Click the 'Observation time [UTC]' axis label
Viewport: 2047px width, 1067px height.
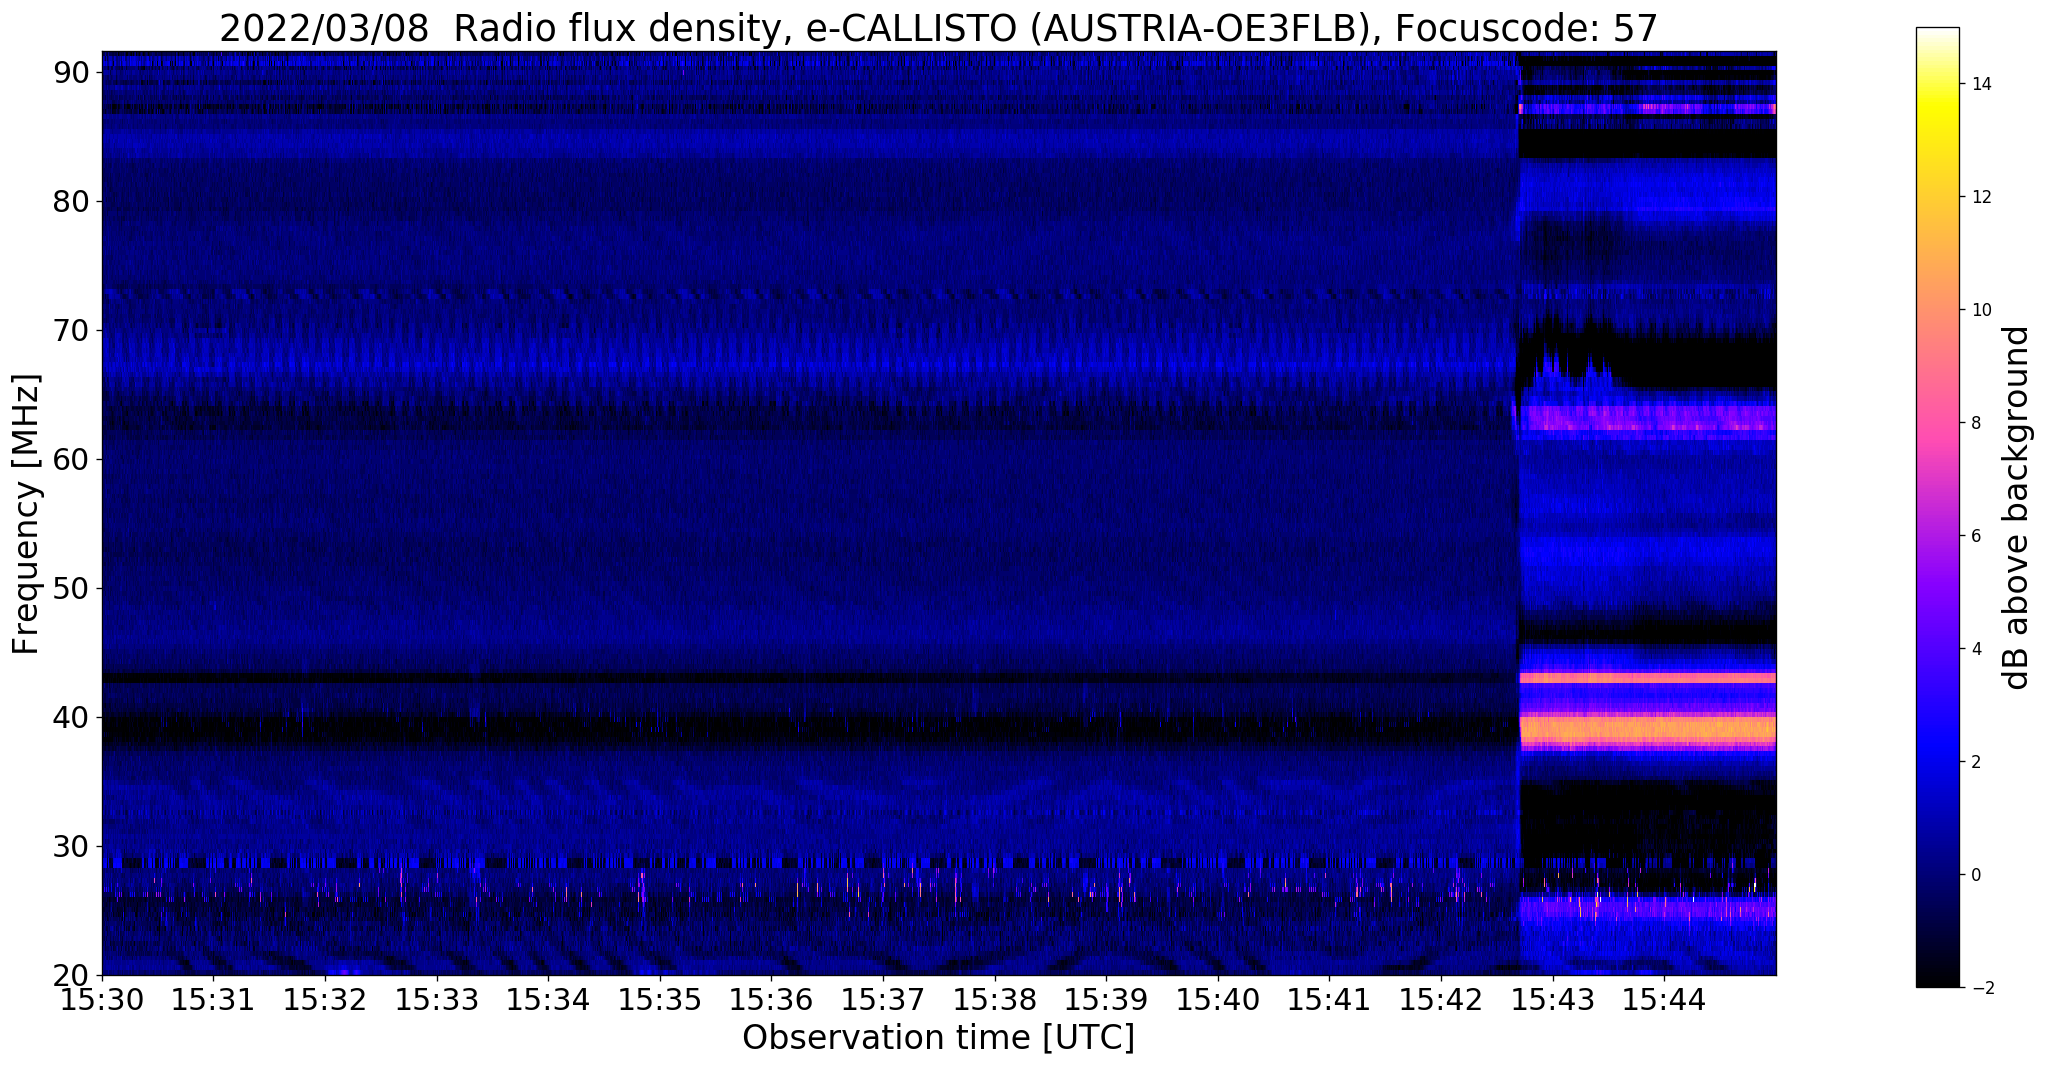coord(938,1038)
